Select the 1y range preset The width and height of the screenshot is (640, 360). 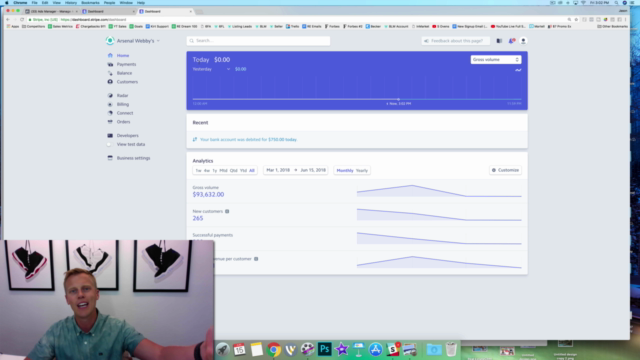click(215, 171)
